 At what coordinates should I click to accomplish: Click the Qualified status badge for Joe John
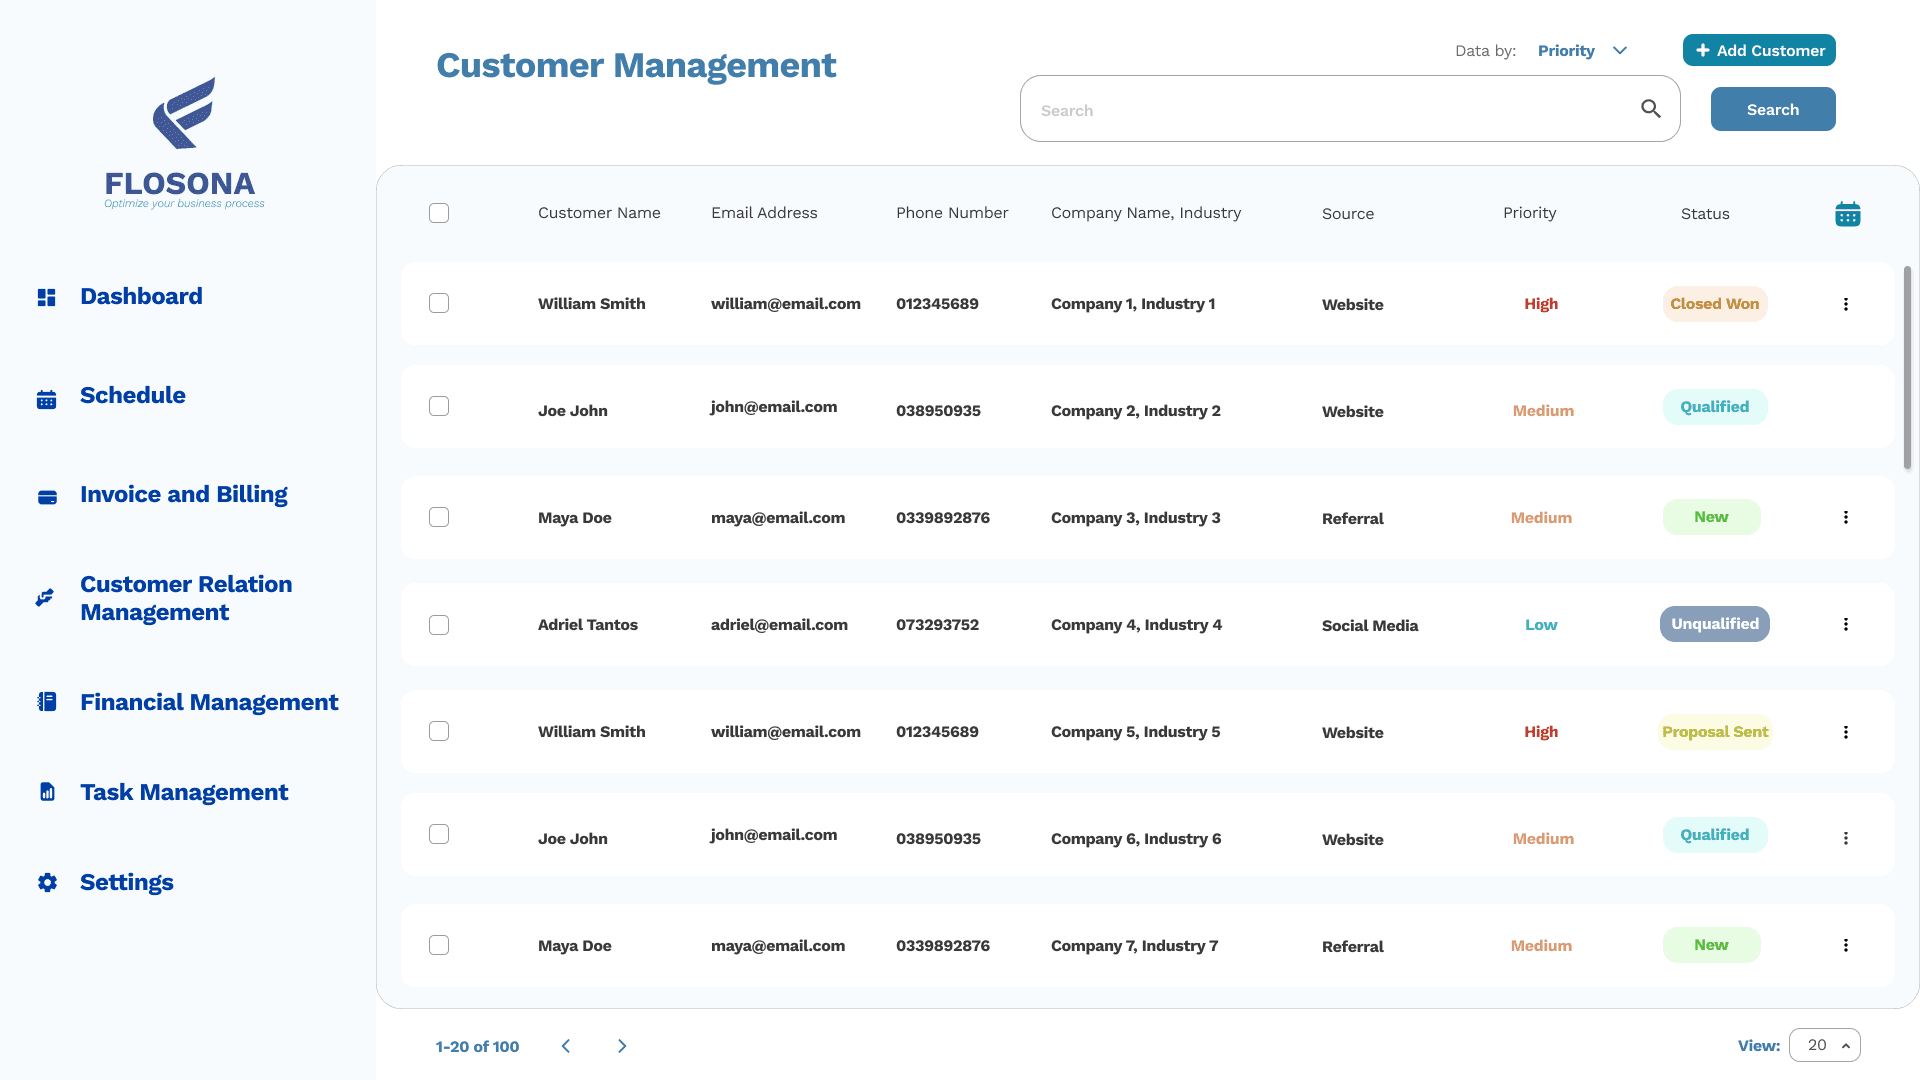(1714, 406)
